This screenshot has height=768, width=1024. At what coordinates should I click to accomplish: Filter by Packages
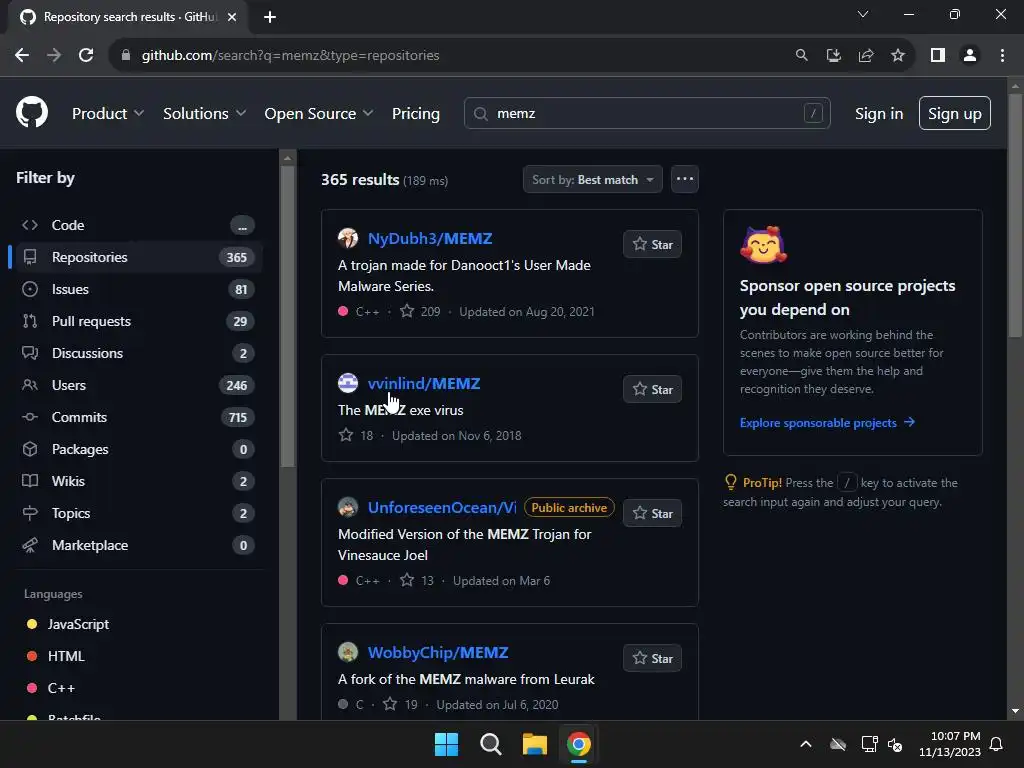(137, 449)
